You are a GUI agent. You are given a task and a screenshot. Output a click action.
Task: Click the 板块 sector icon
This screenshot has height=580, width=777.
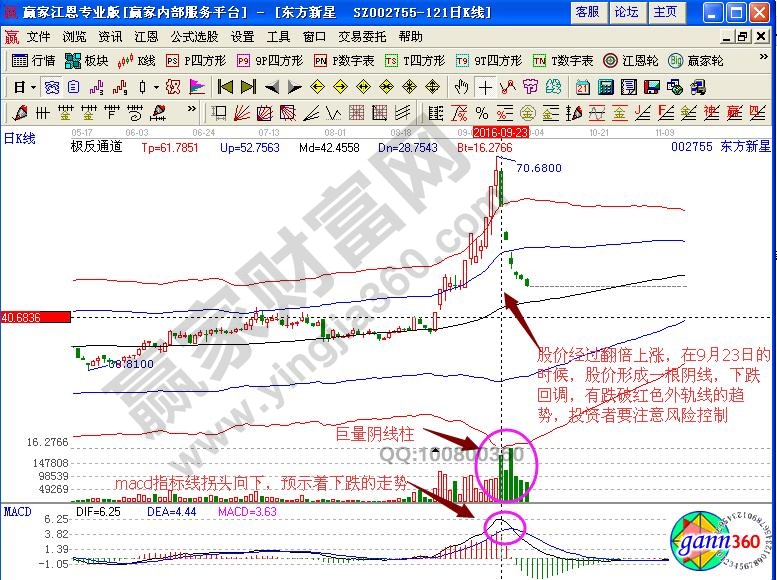[86, 60]
